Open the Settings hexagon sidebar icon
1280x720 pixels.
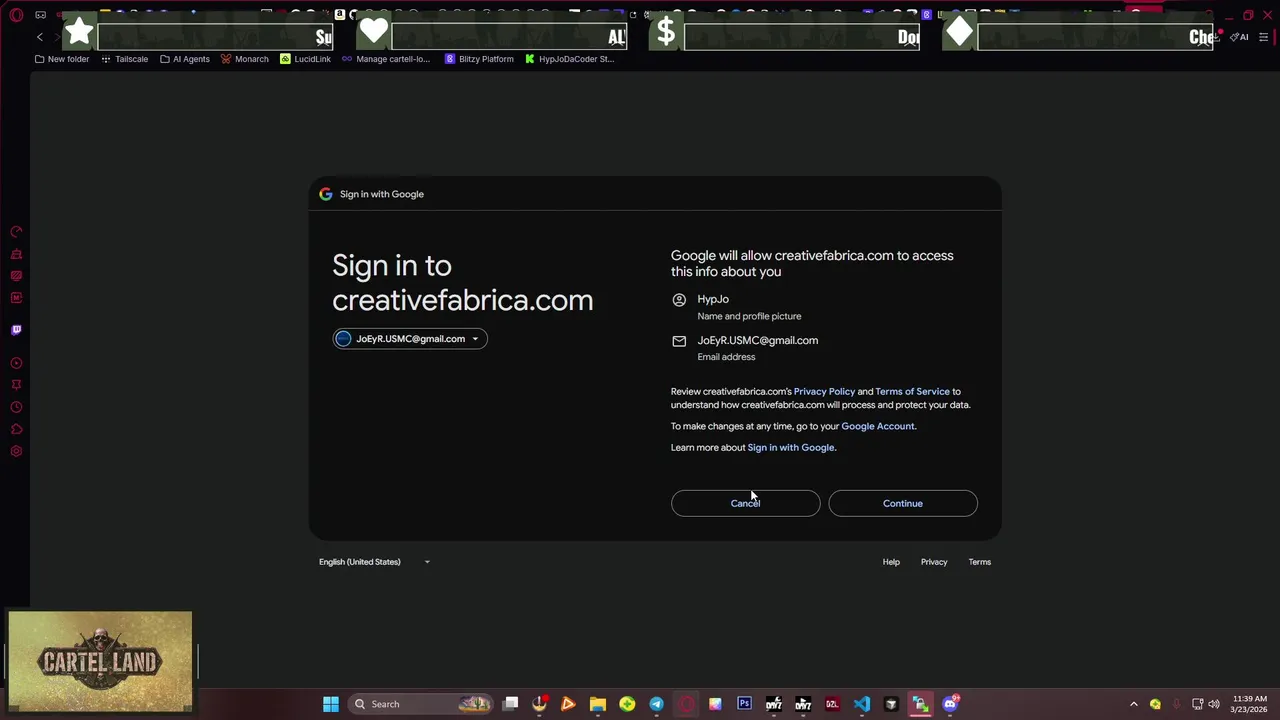coord(16,451)
